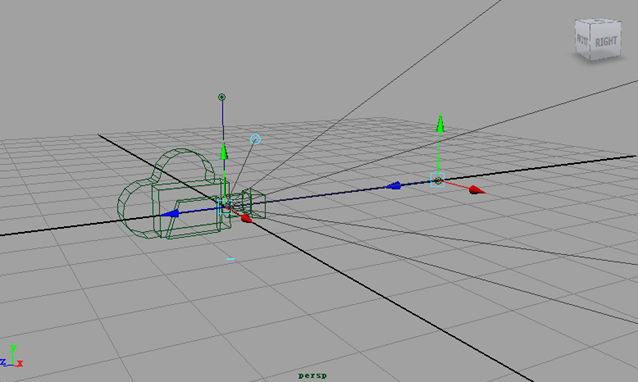The height and width of the screenshot is (382, 638).
Task: Select the red X-axis arrow on camera
Action: pos(247,219)
